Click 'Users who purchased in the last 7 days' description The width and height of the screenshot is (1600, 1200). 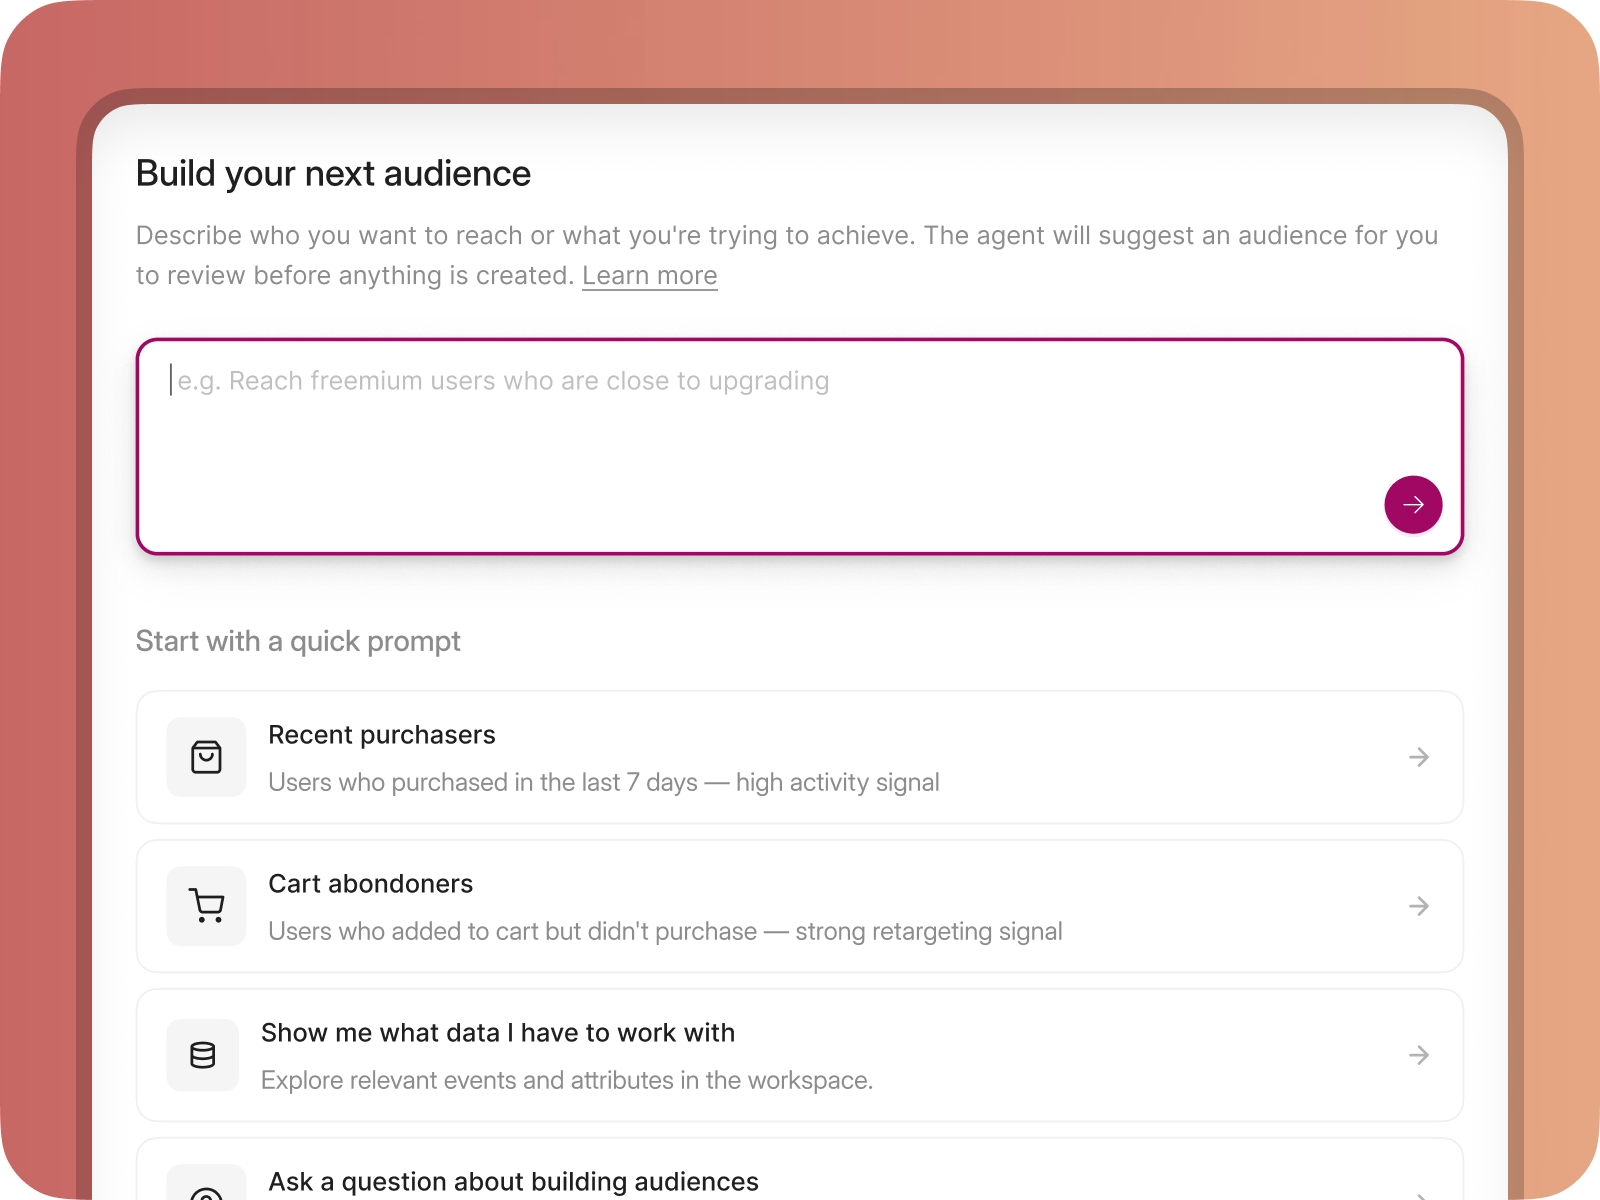coord(604,782)
